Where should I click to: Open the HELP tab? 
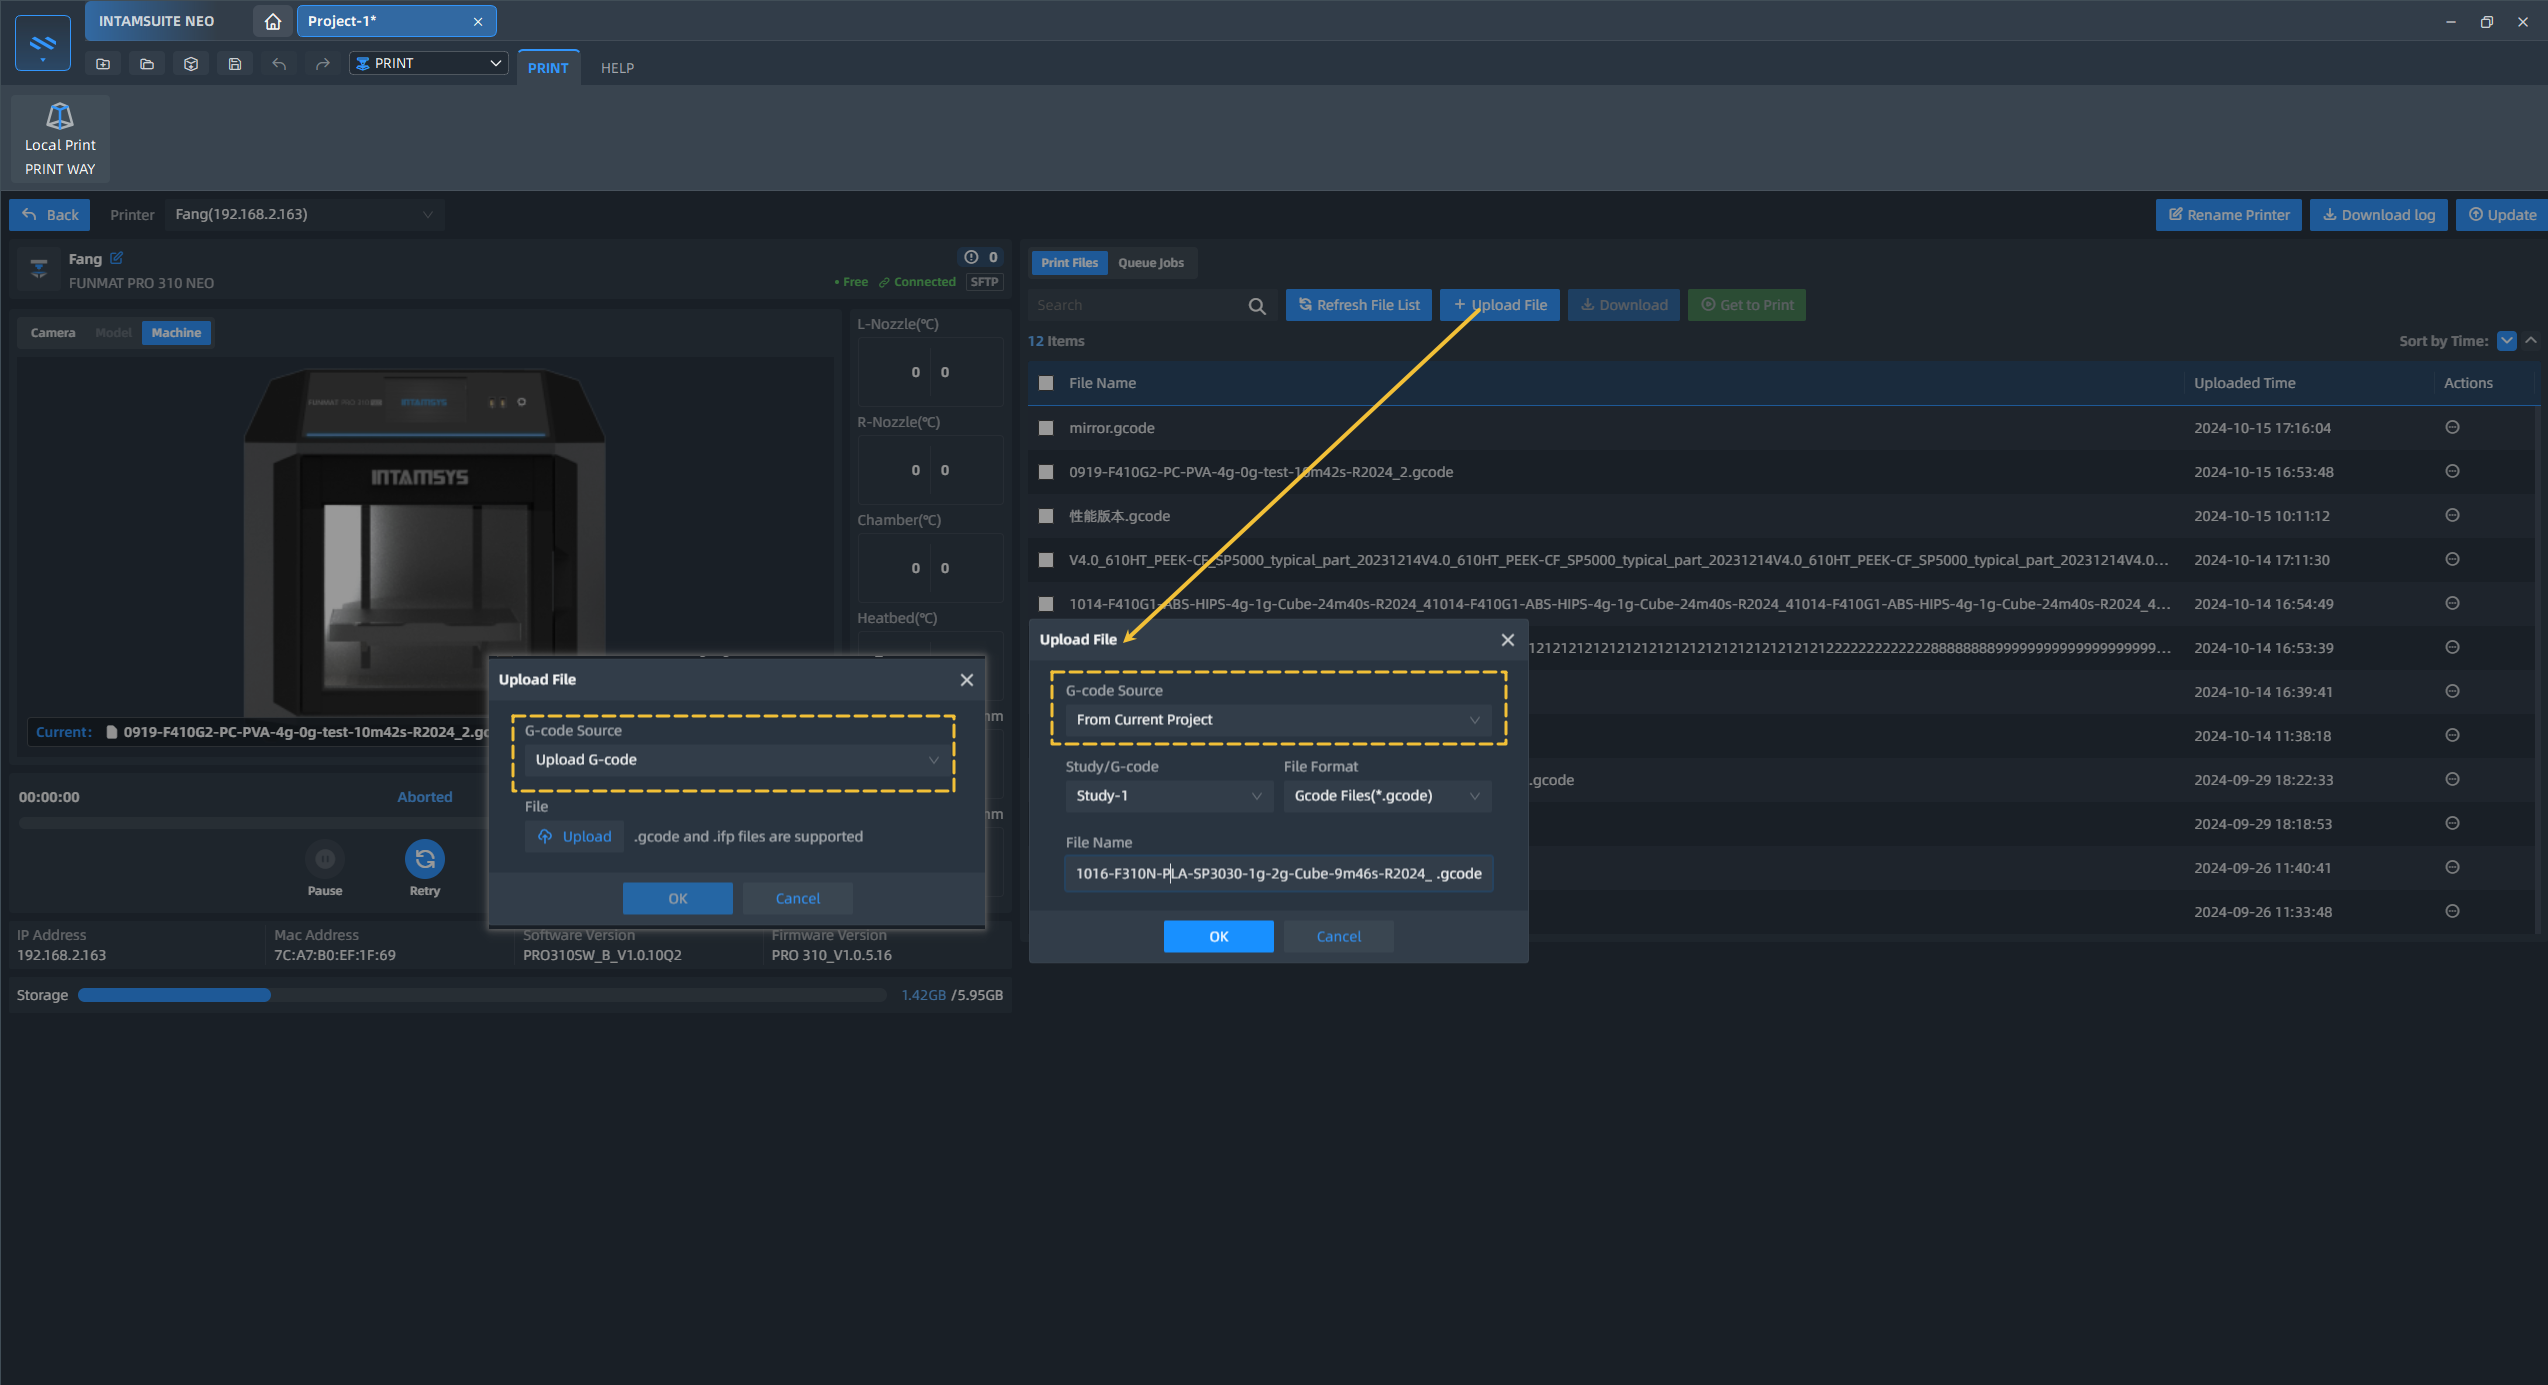[617, 67]
